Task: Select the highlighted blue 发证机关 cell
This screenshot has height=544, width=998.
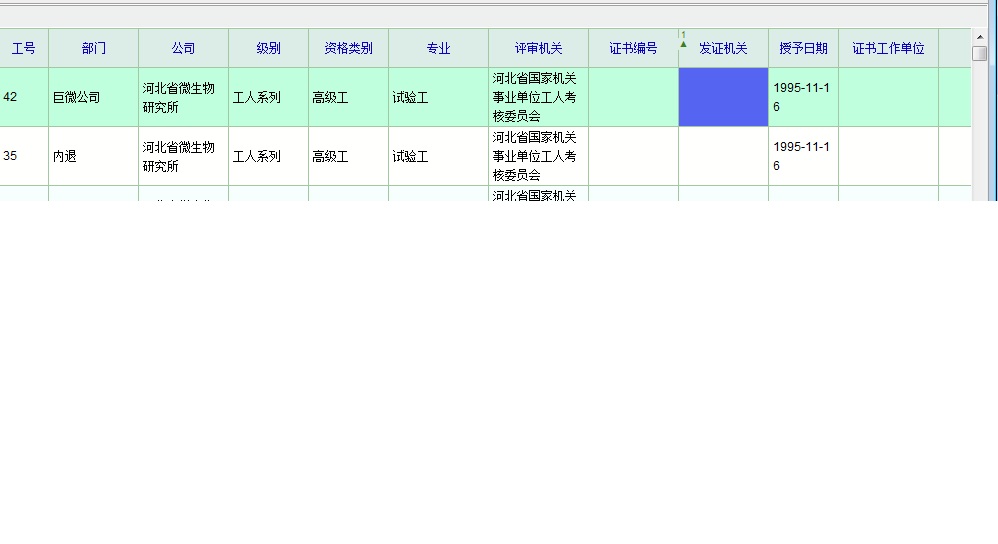Action: coord(723,97)
